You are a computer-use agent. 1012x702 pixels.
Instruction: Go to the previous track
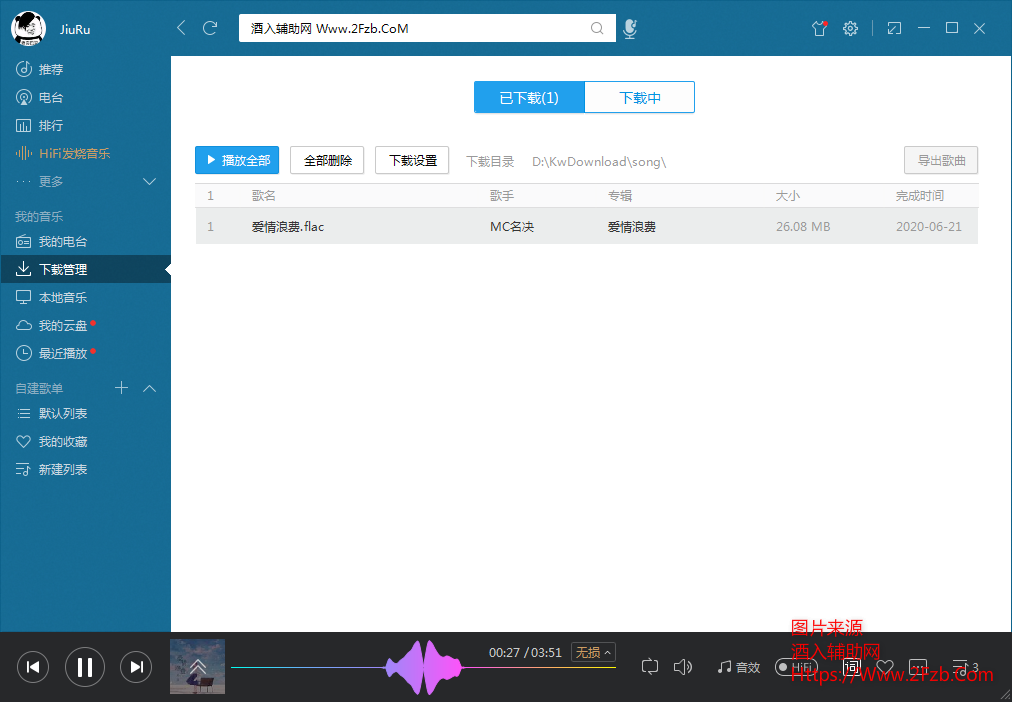pyautogui.click(x=33, y=667)
